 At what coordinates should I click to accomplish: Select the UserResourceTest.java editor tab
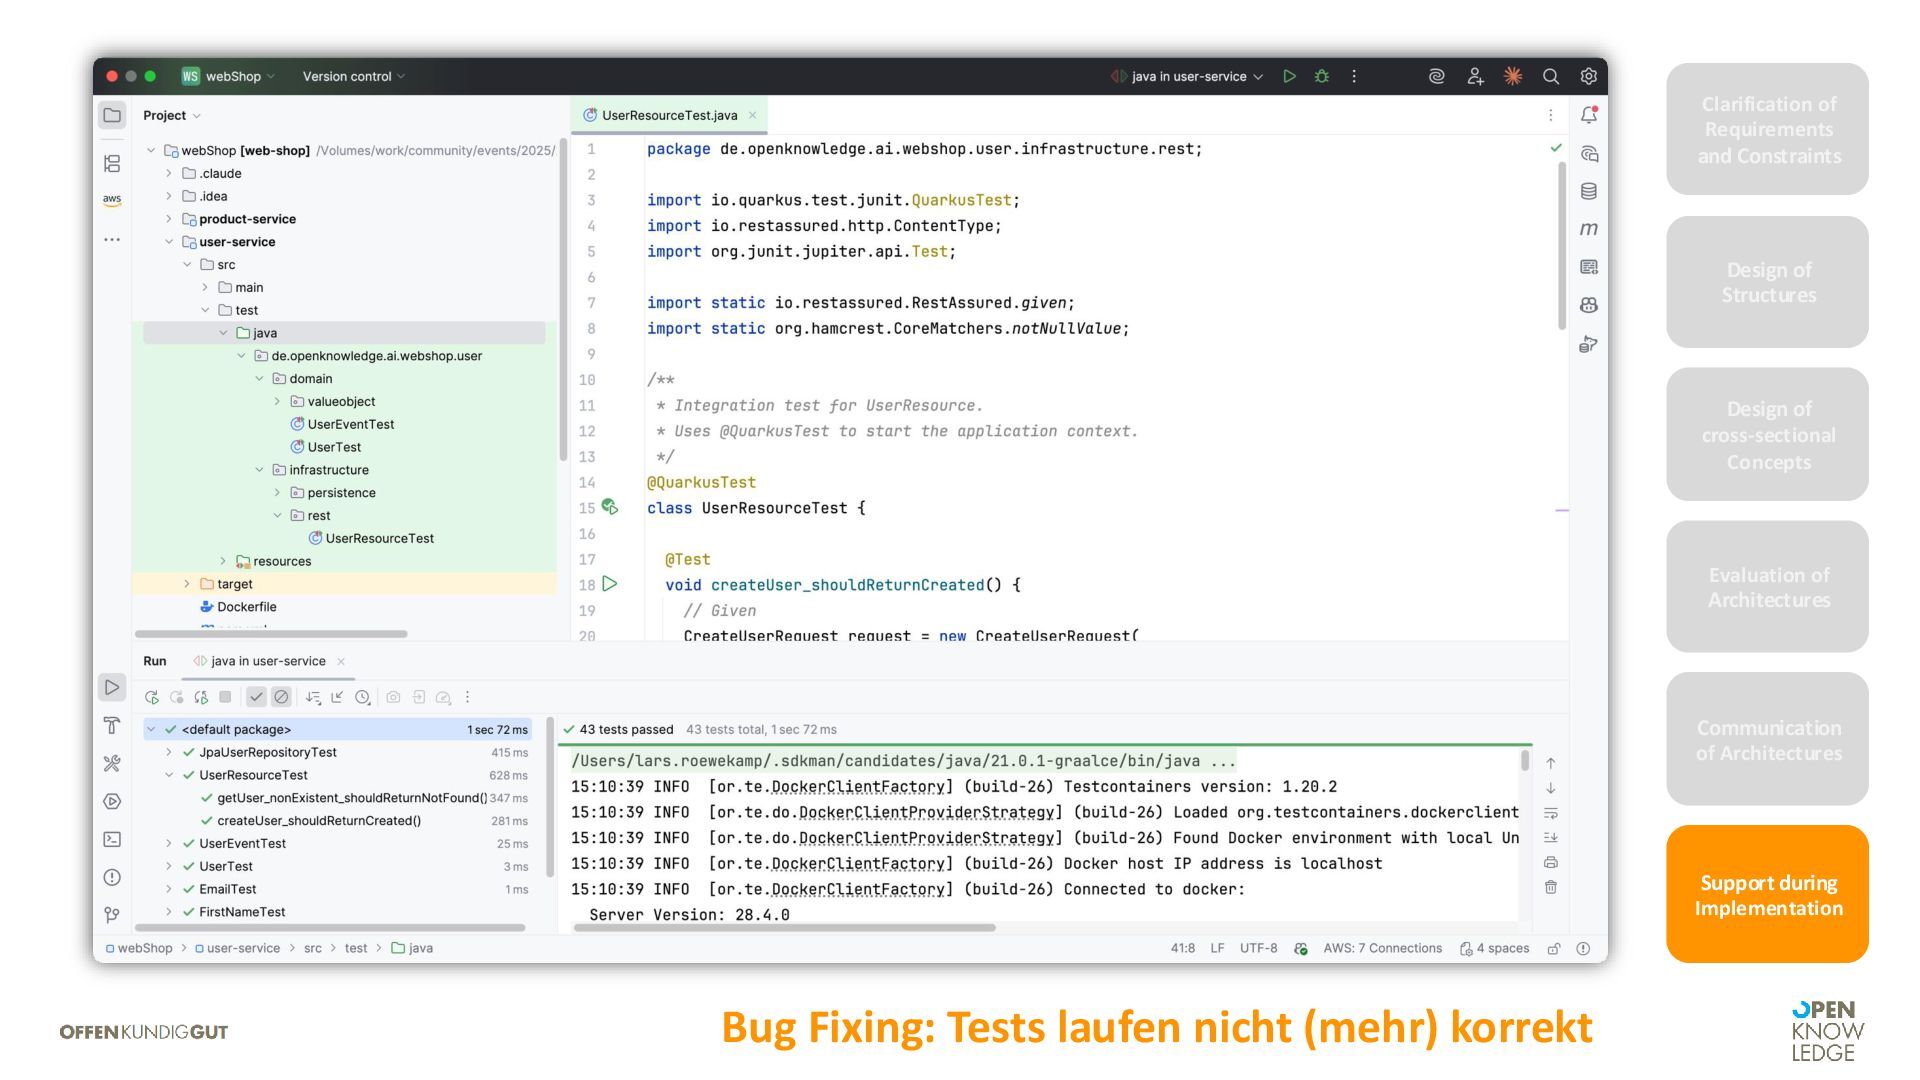(668, 115)
